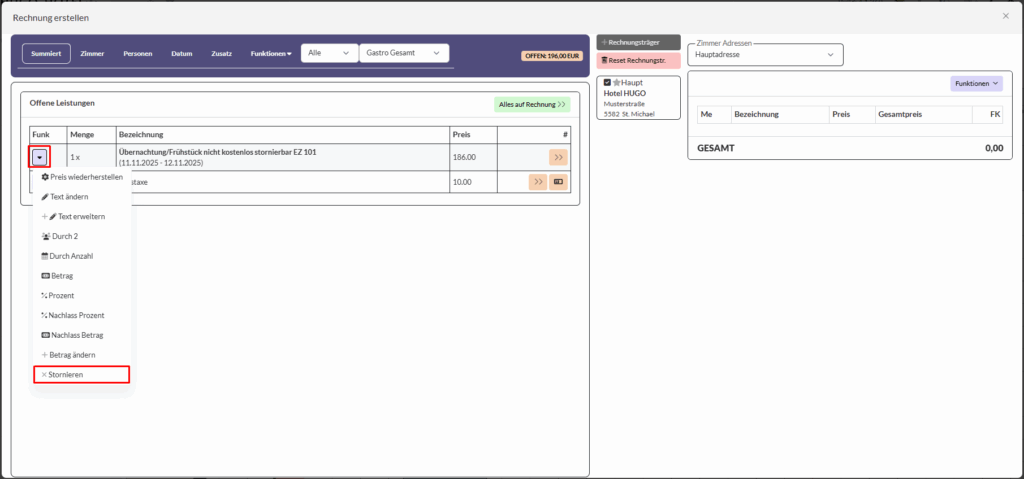The height and width of the screenshot is (479, 1024).
Task: Click the 186.00 price cell
Action: pyautogui.click(x=473, y=157)
